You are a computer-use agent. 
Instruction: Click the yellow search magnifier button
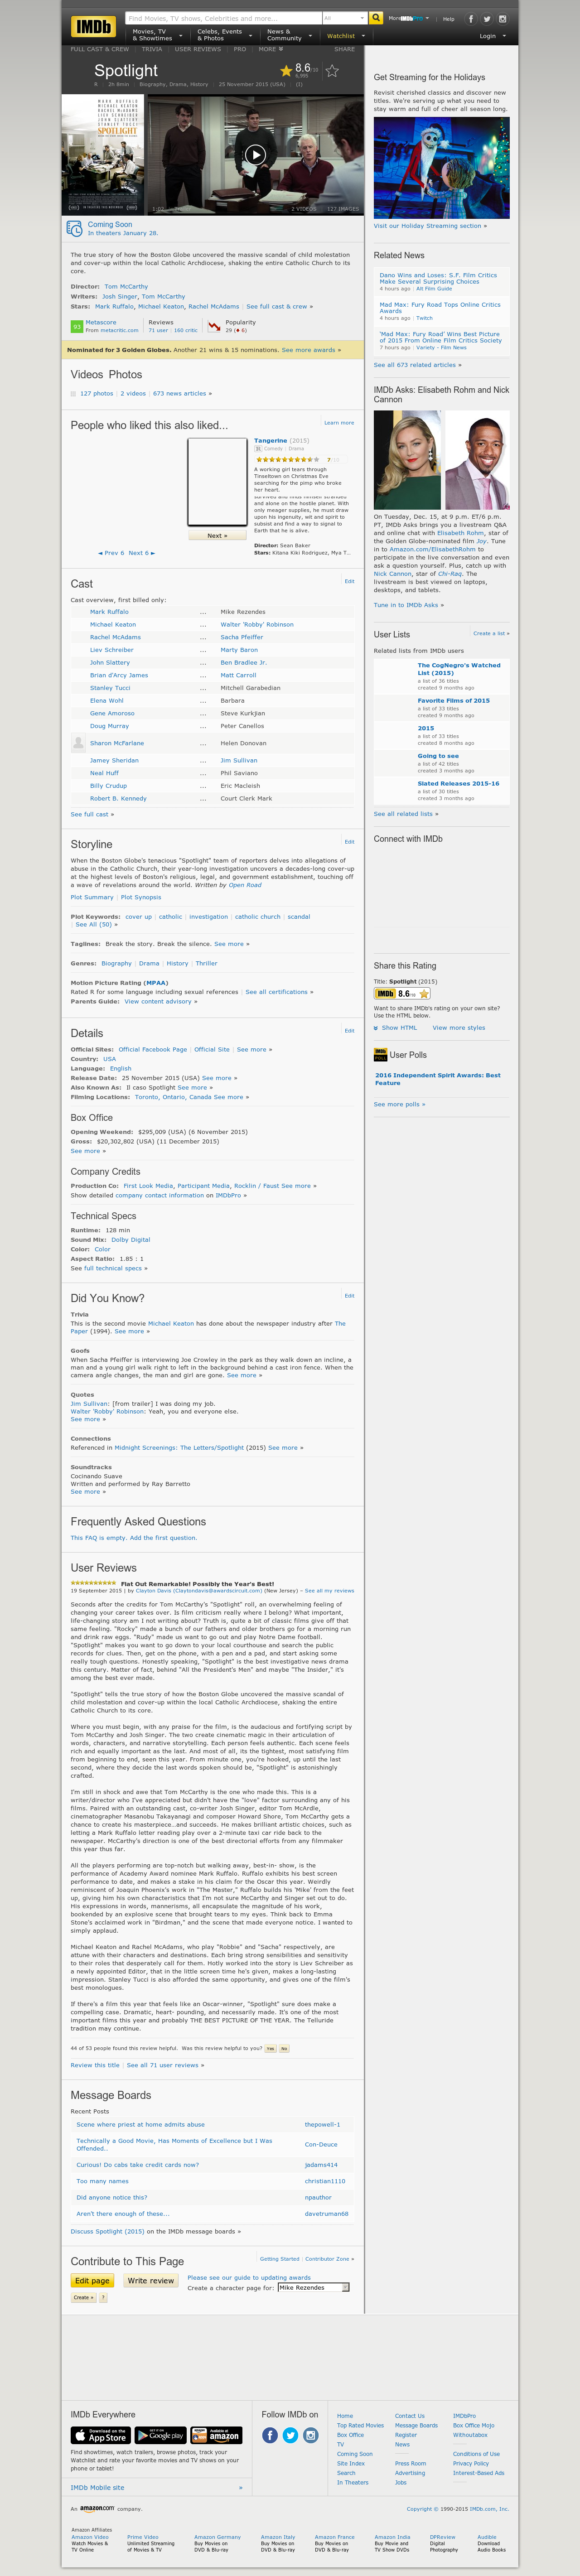[376, 18]
